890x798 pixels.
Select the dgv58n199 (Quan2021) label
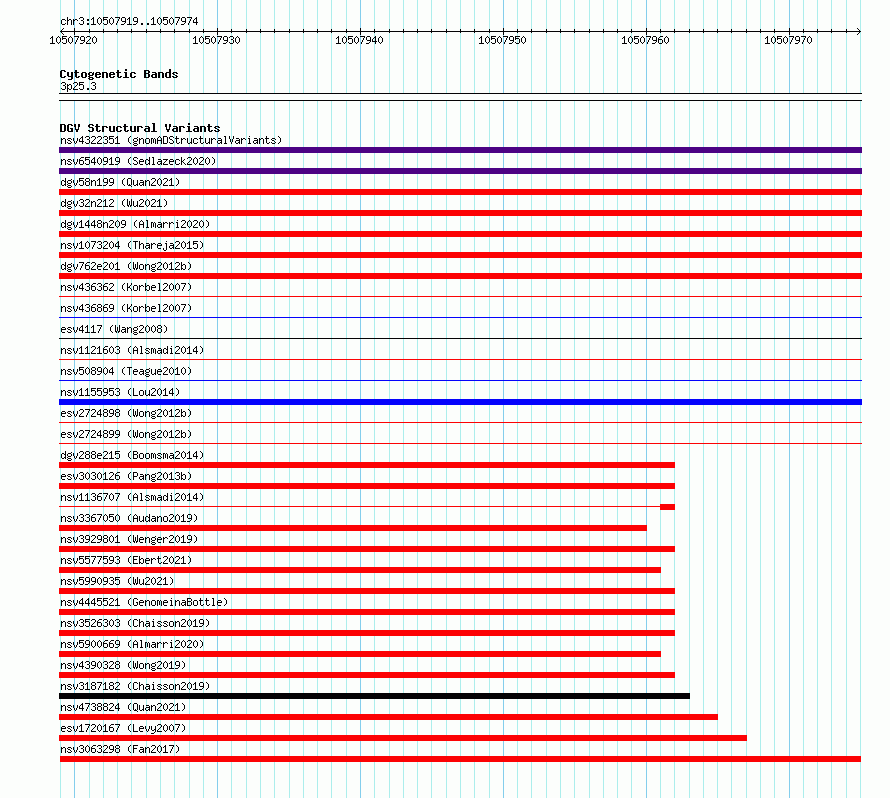120,182
